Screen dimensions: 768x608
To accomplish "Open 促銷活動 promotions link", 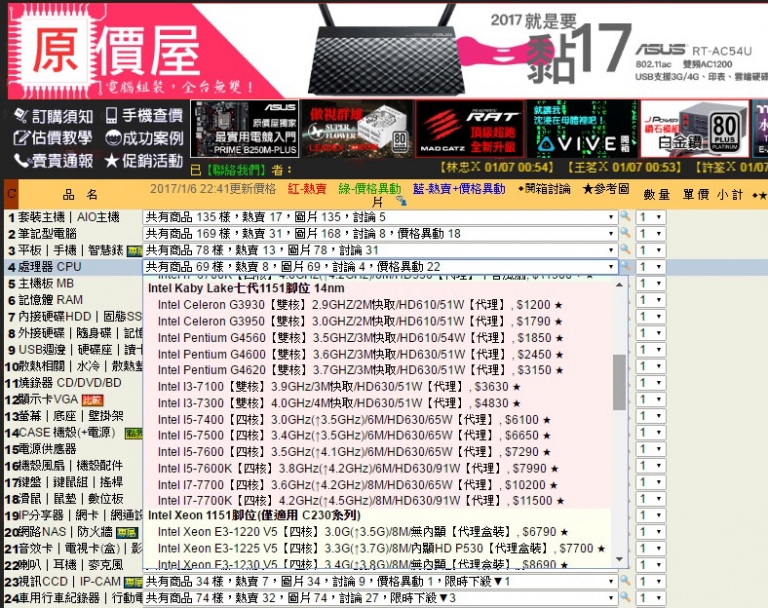I will [x=144, y=161].
